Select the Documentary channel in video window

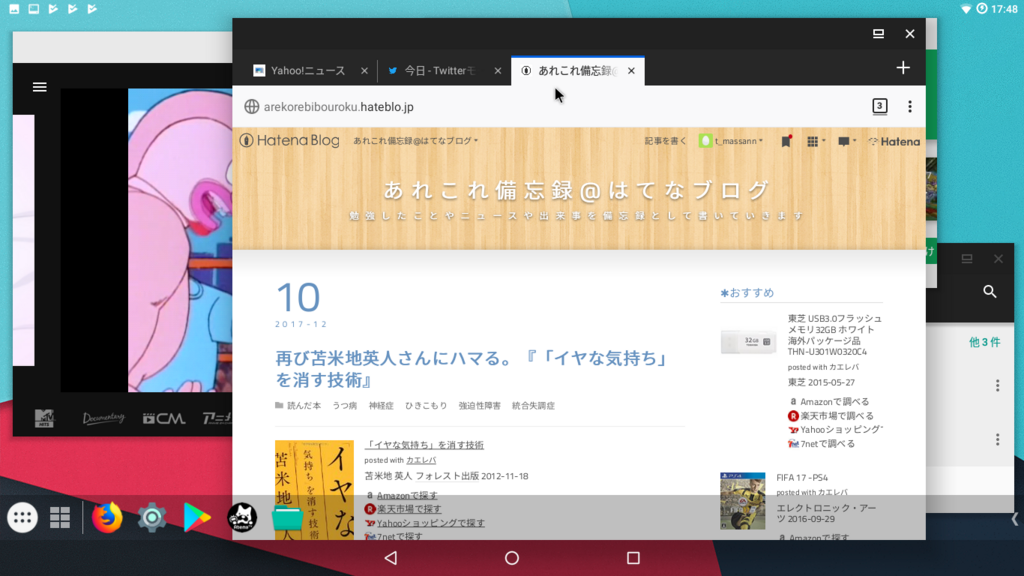coord(104,418)
